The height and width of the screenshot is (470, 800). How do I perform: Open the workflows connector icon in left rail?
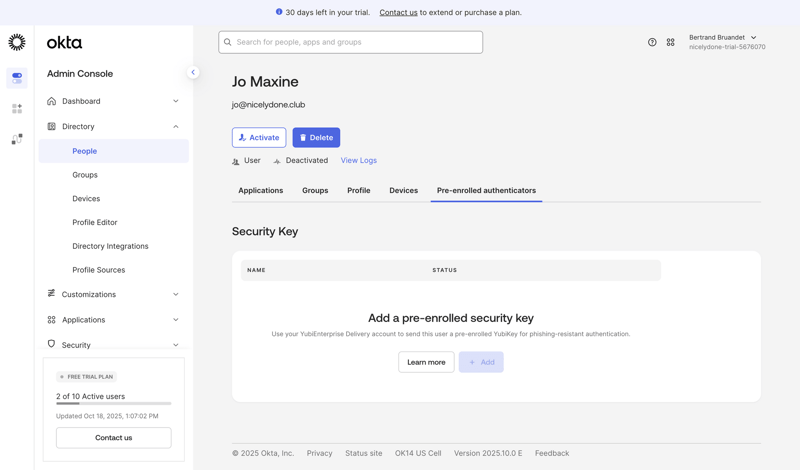pos(17,139)
